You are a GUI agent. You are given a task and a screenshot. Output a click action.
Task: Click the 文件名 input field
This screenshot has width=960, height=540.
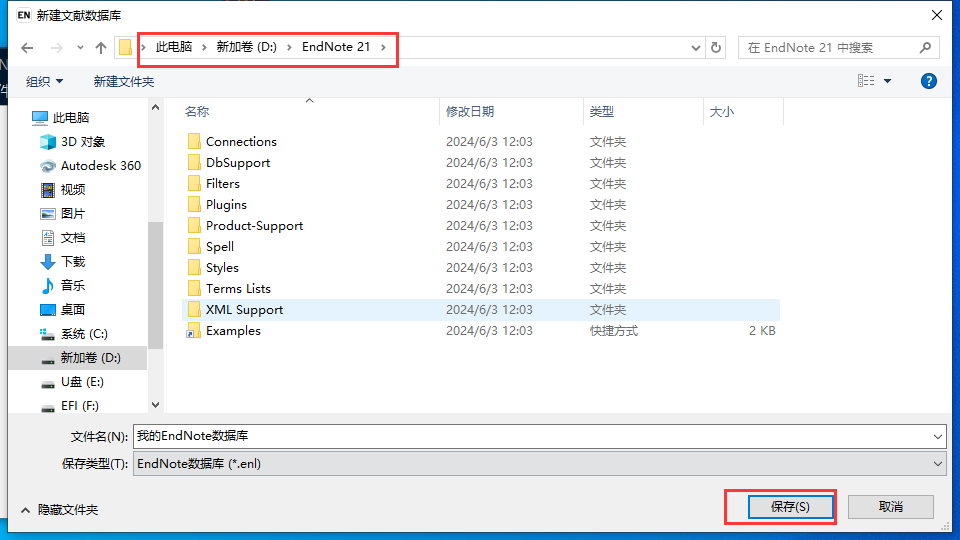[531, 436]
